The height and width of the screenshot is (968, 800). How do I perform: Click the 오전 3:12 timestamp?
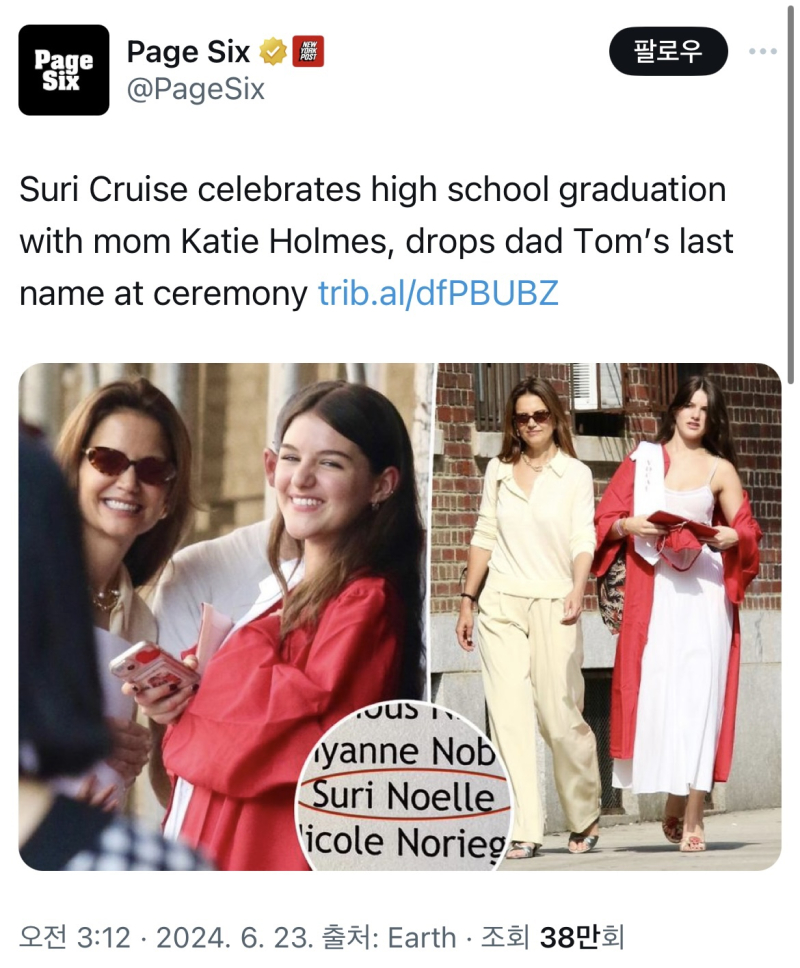pos(75,938)
